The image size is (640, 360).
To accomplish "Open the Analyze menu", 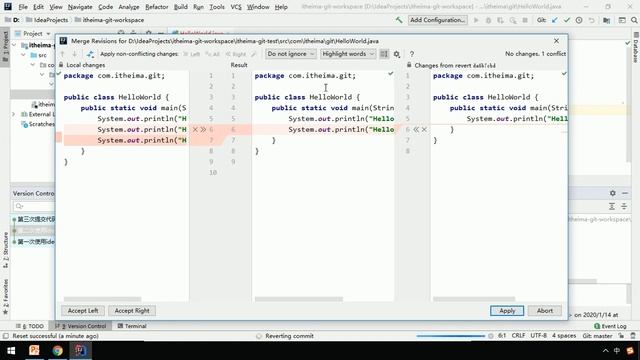I will [129, 7].
